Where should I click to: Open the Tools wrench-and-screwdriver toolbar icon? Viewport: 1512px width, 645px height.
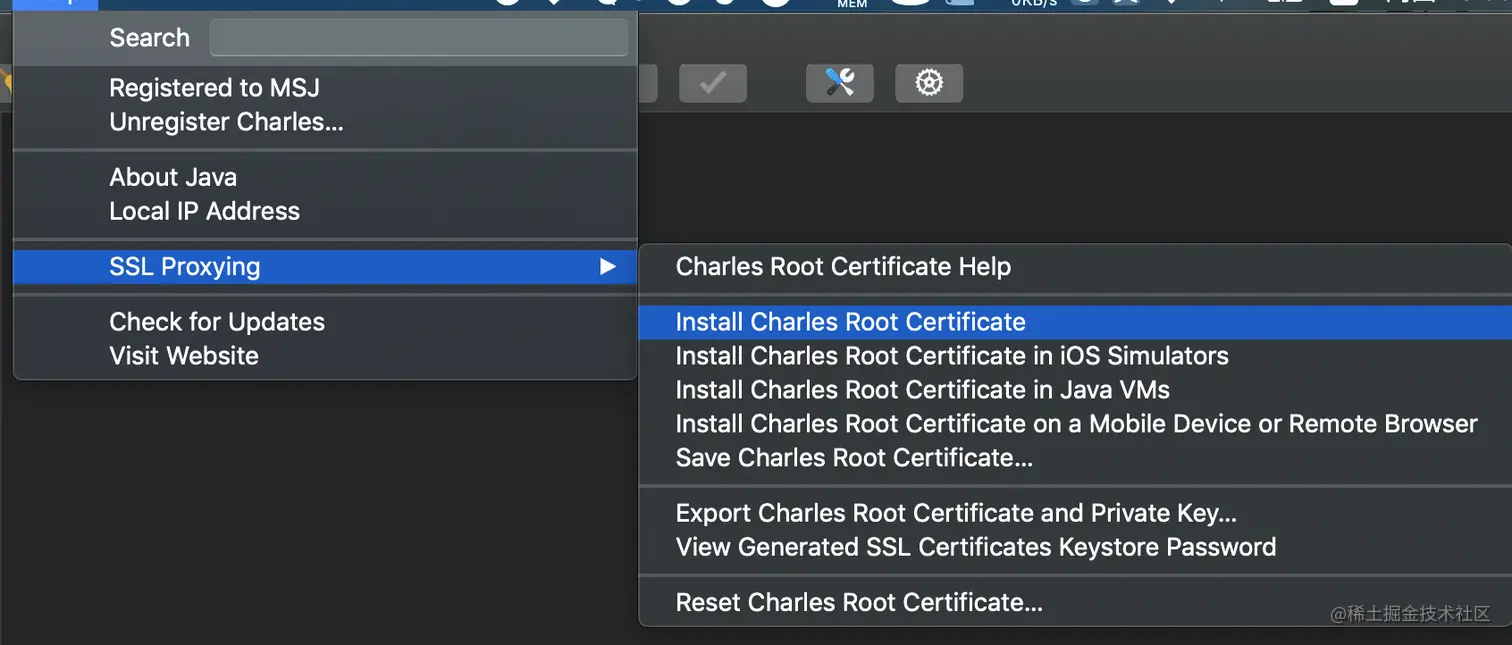point(840,84)
